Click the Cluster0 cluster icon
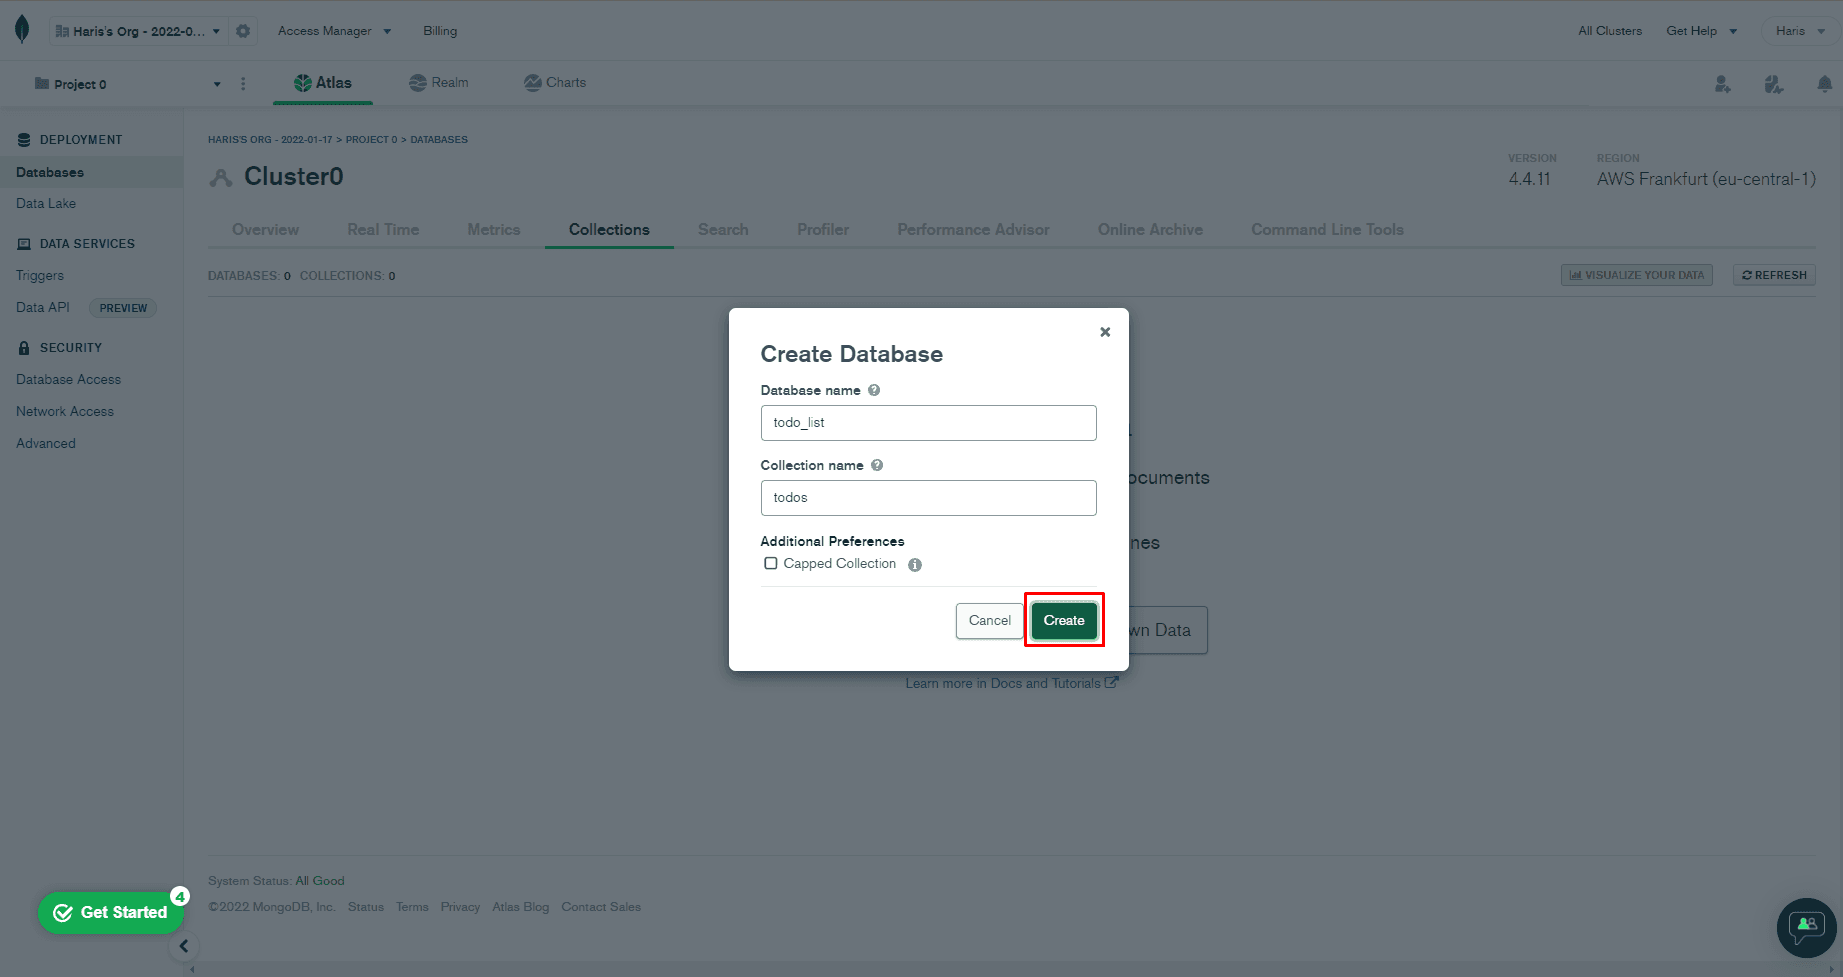The width and height of the screenshot is (1843, 977). (x=220, y=178)
